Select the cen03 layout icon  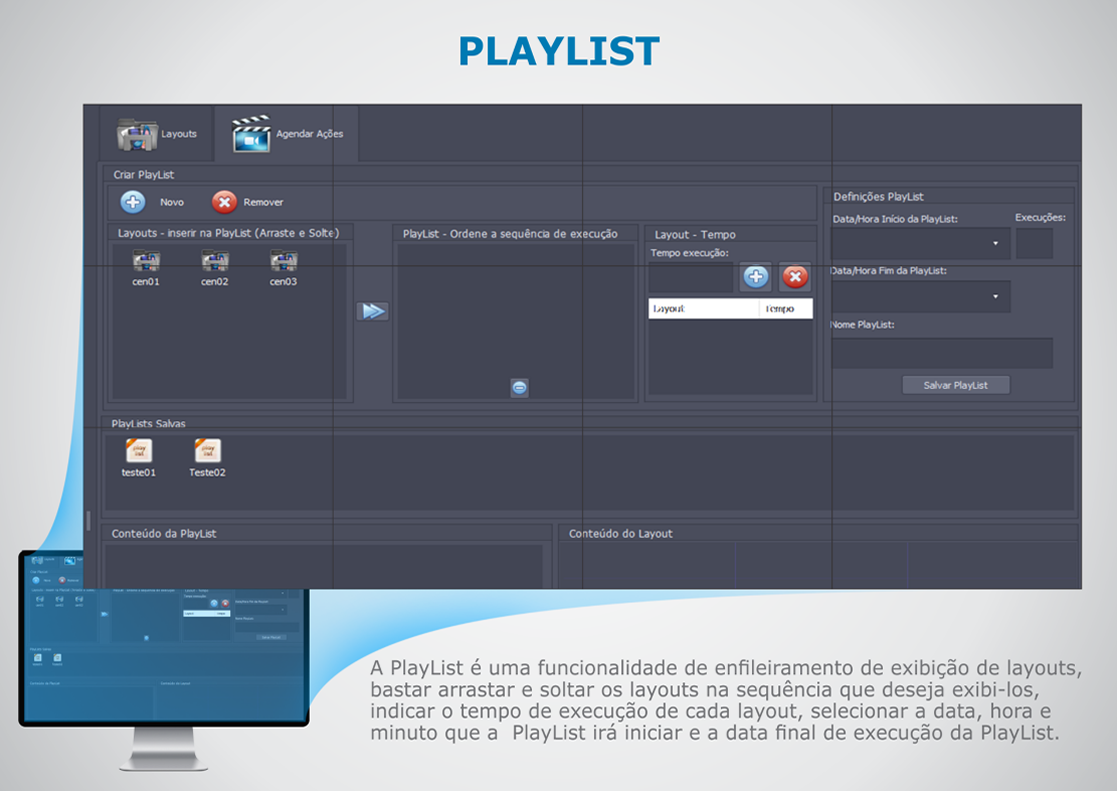pyautogui.click(x=284, y=262)
